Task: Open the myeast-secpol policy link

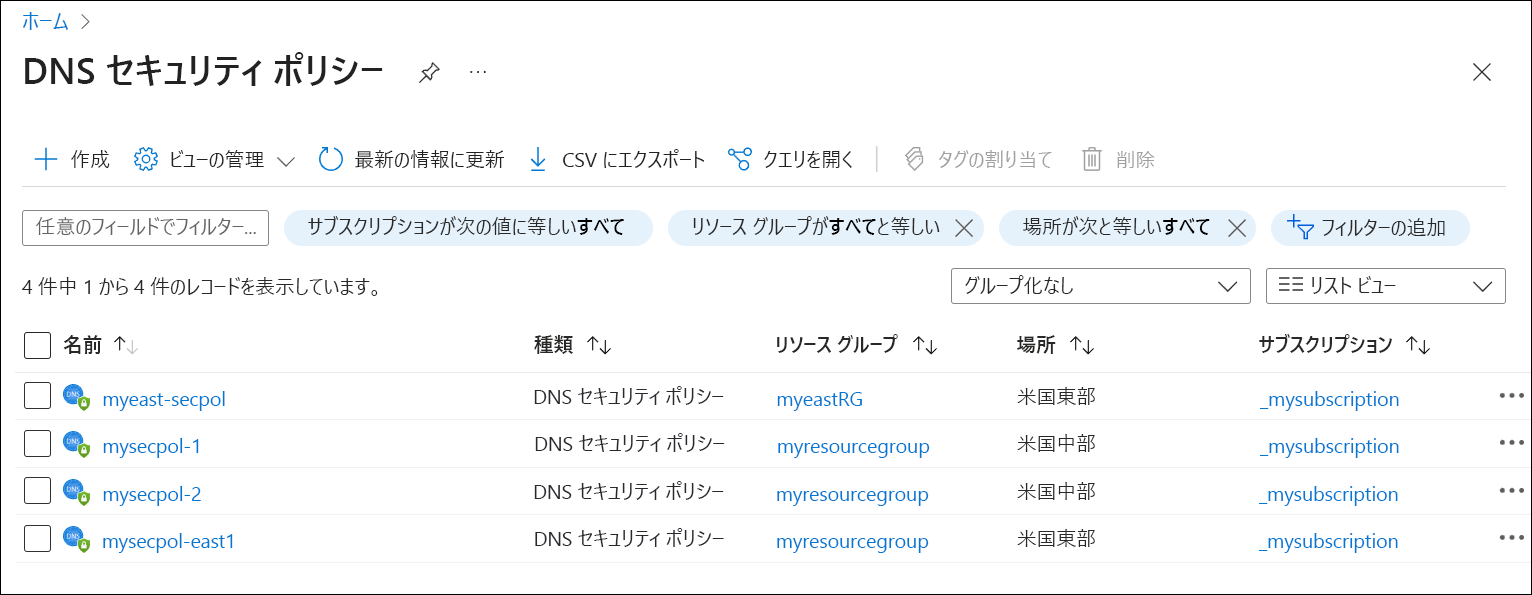Action: coord(164,399)
